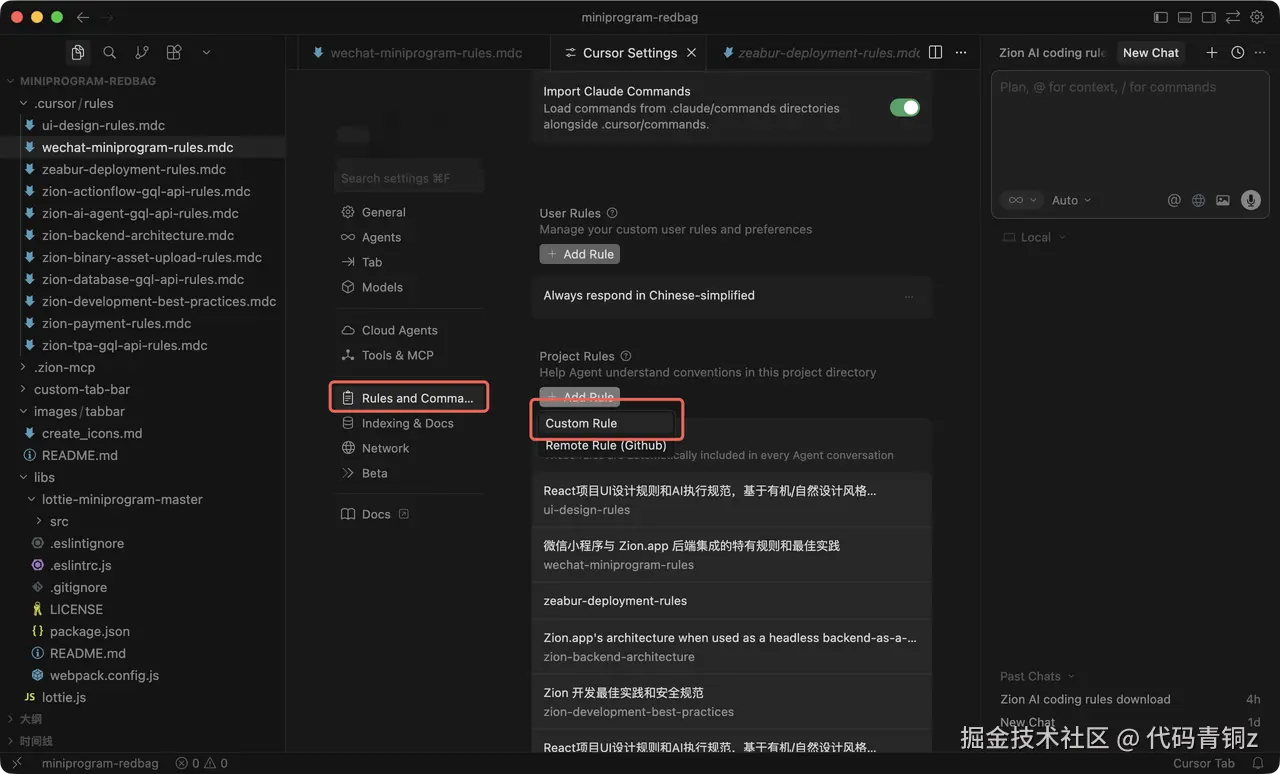
Task: Attach an image with the picture icon
Action: coord(1222,200)
